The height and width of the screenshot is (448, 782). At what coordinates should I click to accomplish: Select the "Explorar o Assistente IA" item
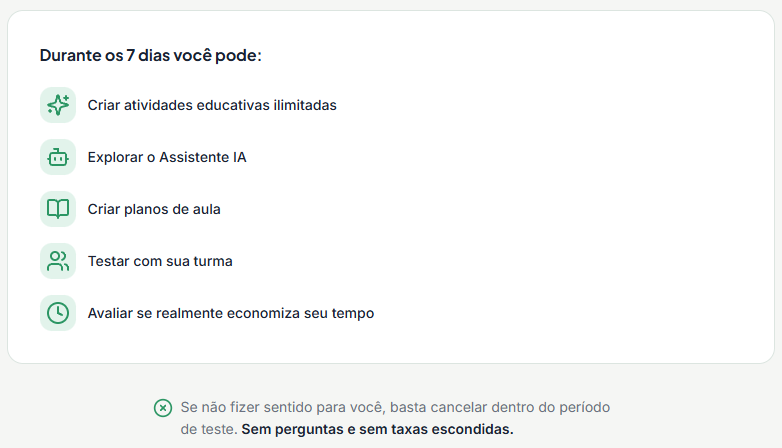(167, 157)
